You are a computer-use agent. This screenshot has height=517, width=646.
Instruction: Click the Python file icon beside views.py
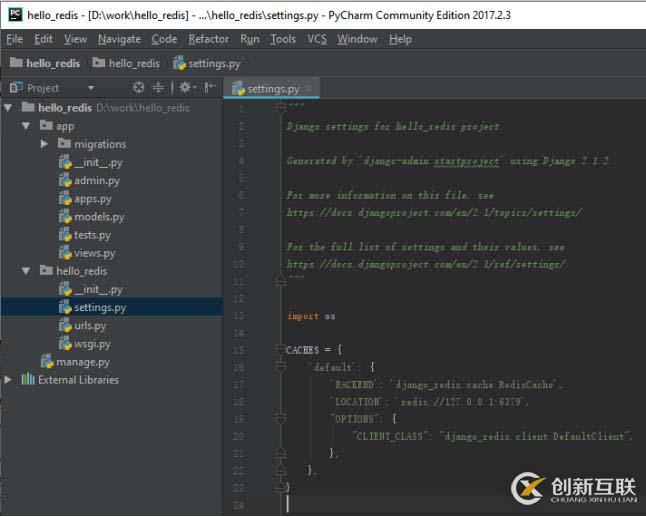tap(65, 253)
